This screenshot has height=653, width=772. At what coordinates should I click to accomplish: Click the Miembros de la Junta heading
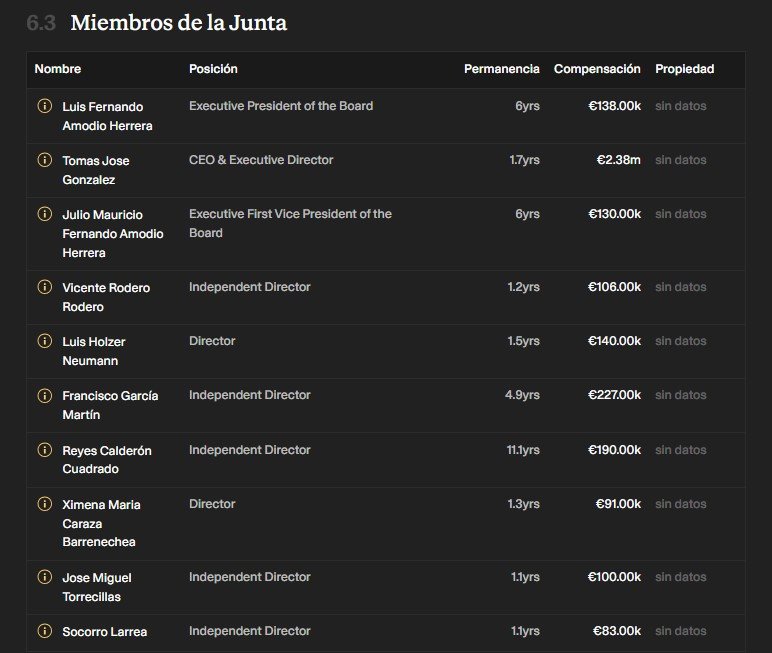click(179, 23)
